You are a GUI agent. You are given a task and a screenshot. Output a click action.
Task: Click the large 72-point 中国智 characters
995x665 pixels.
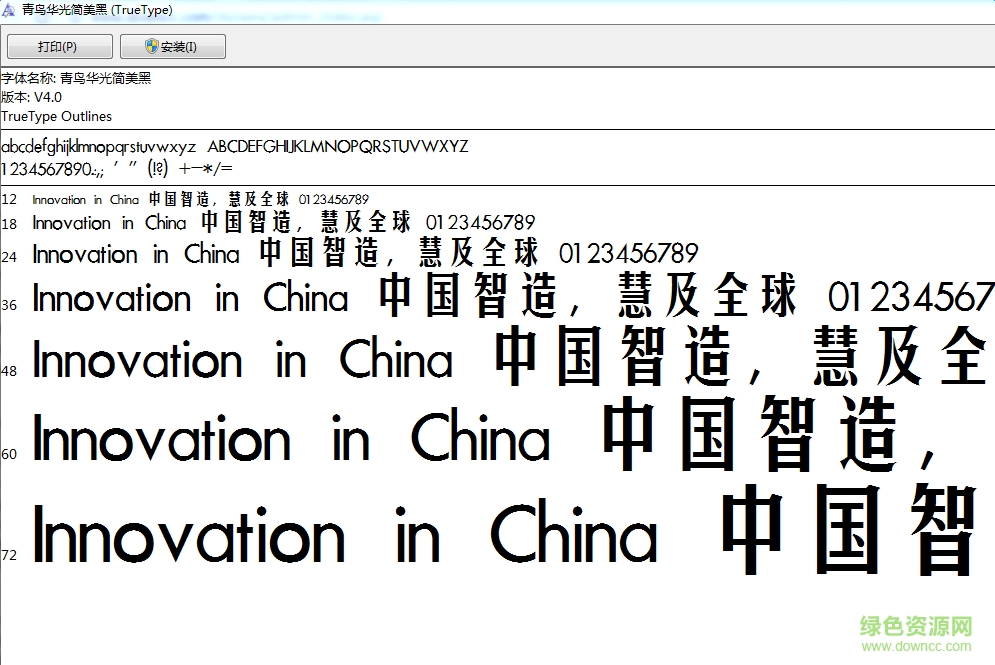point(848,531)
